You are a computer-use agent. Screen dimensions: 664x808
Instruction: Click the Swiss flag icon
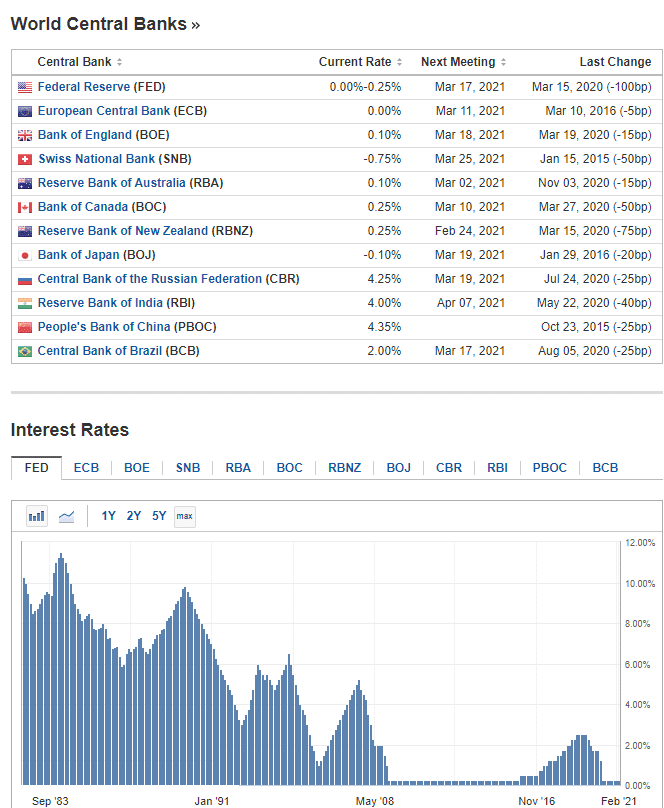[x=25, y=160]
